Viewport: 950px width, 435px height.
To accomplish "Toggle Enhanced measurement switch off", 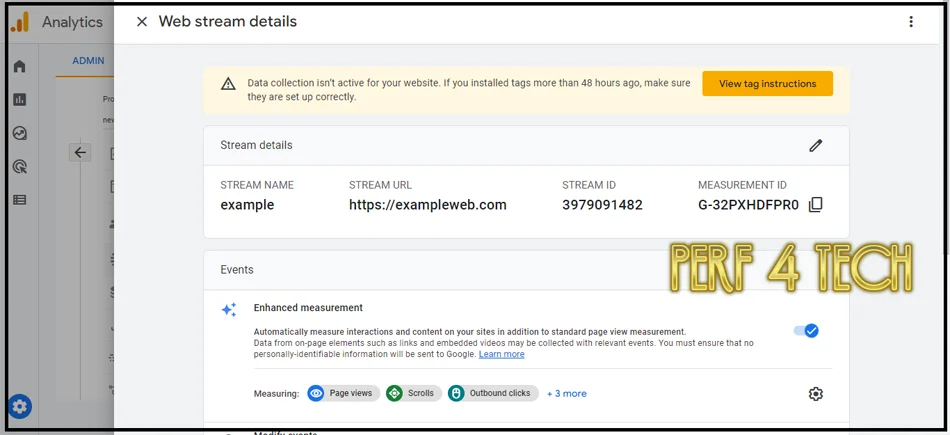I will (x=806, y=331).
